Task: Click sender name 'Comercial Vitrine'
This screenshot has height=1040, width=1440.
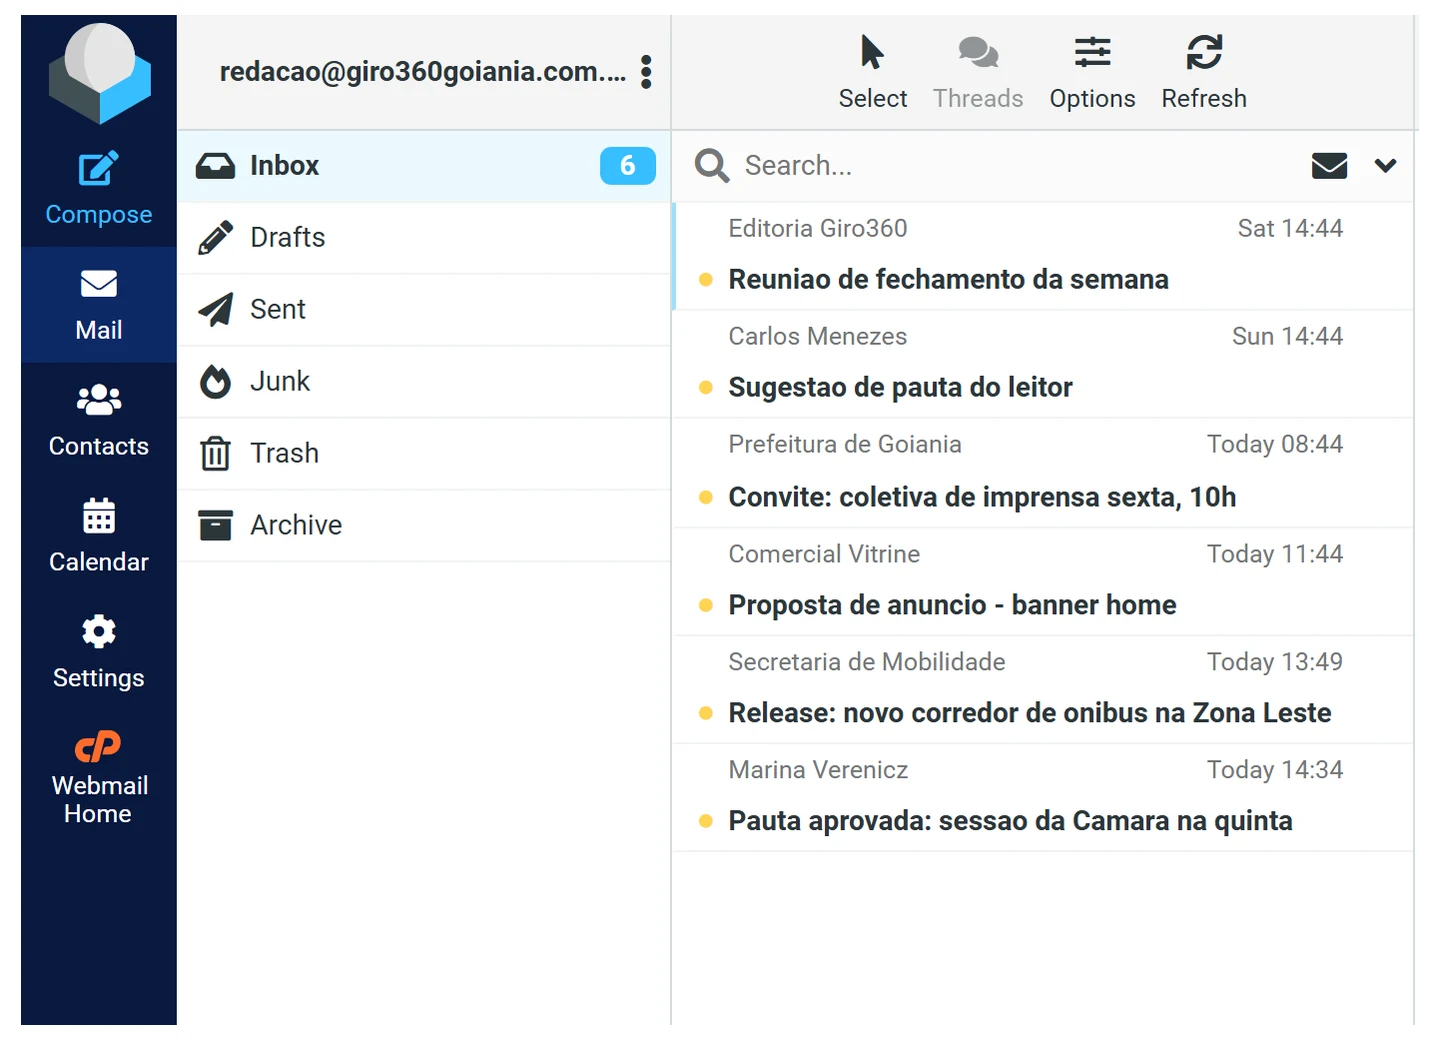Action: (x=824, y=554)
